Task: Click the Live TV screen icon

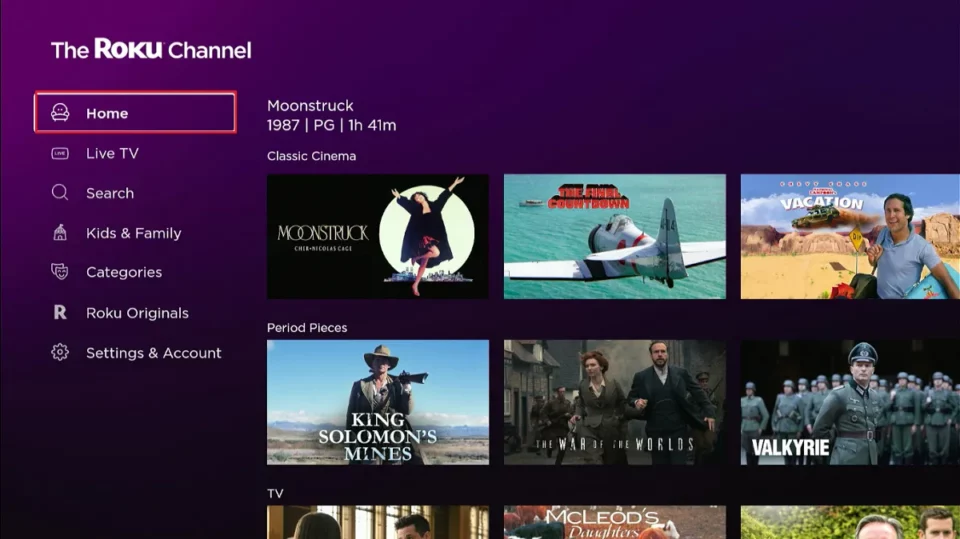Action: [x=60, y=153]
